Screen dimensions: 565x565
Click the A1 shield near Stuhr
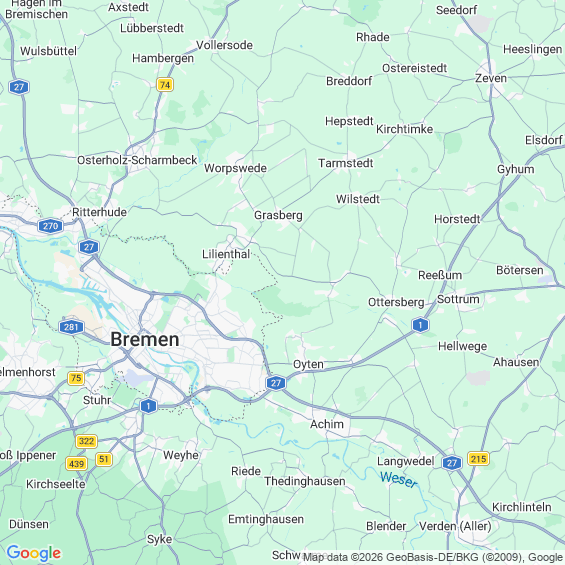click(148, 406)
